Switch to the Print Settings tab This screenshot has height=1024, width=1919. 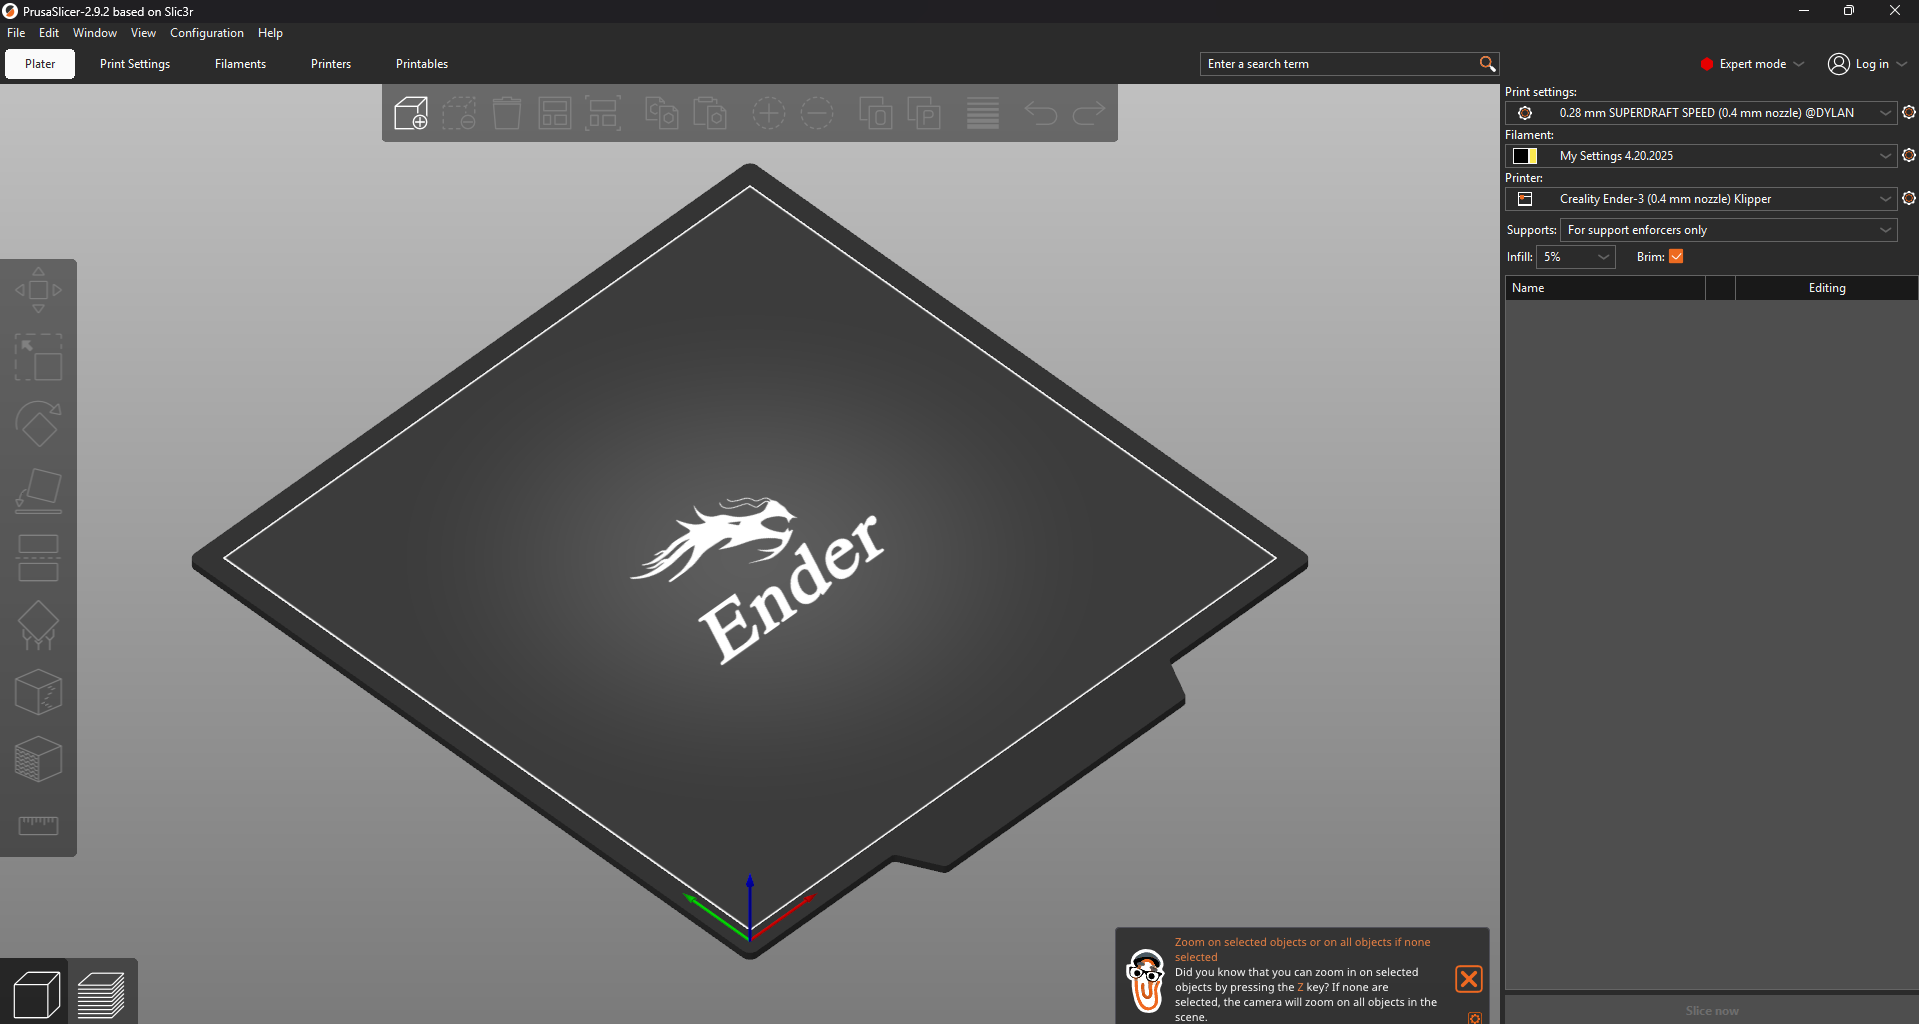134,63
